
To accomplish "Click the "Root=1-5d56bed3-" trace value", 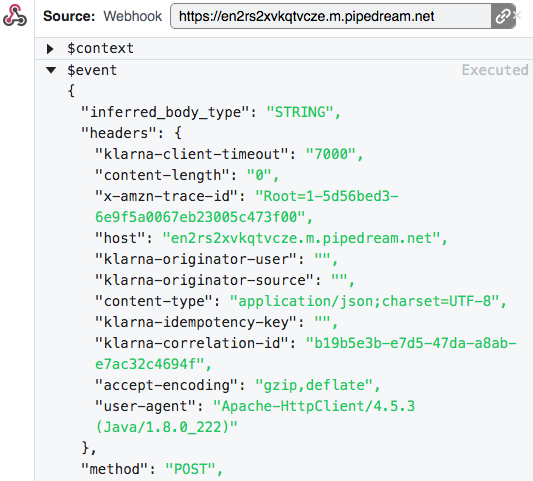I will 327,196.
